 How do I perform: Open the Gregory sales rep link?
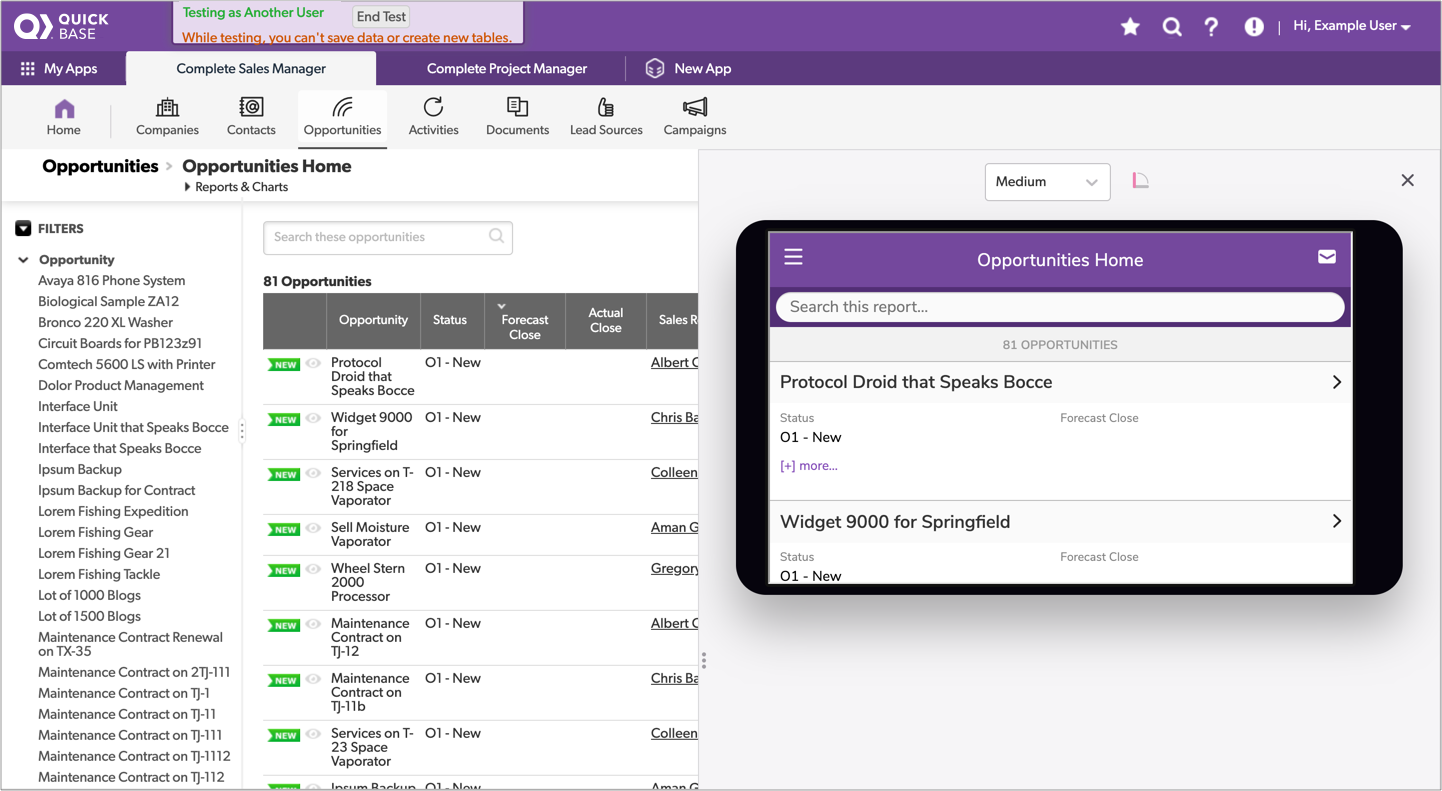(674, 569)
